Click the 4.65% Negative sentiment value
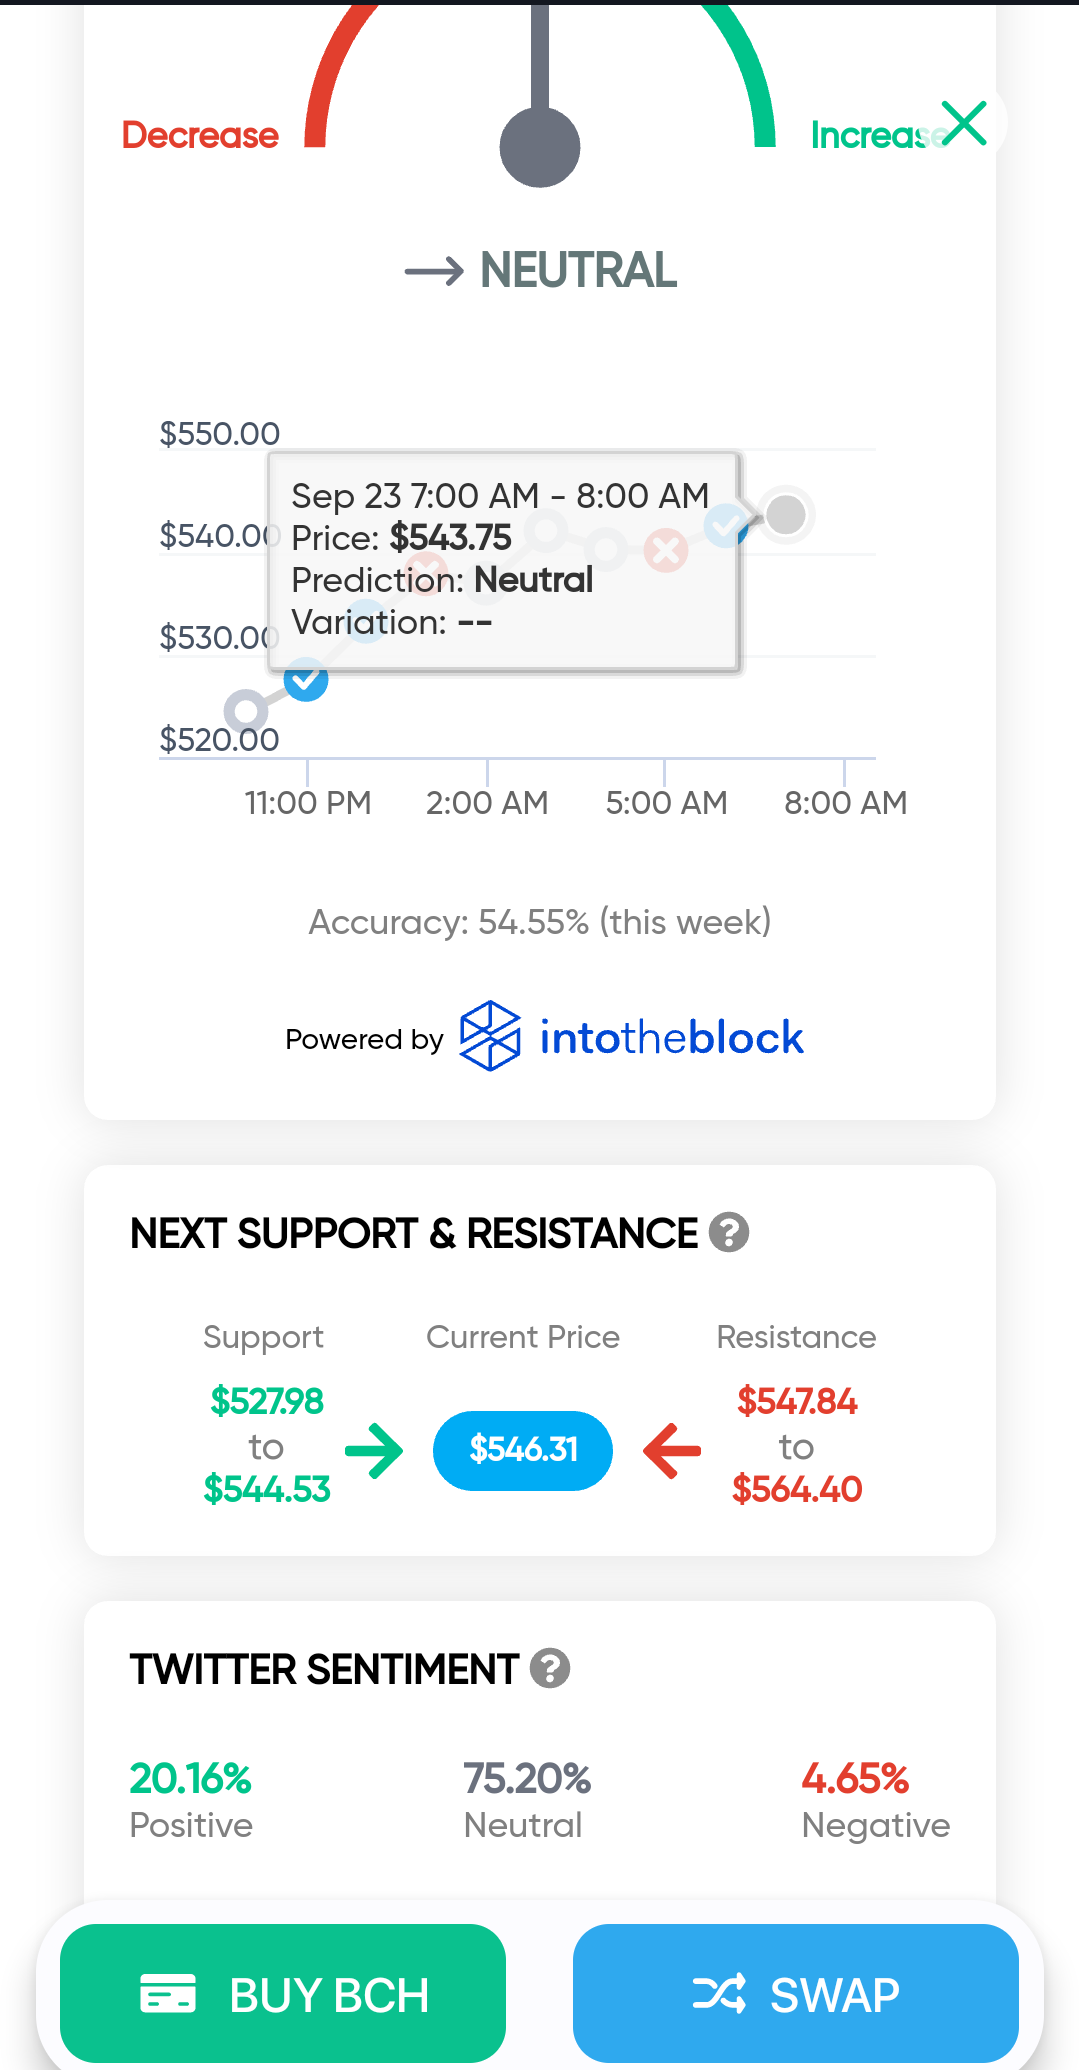This screenshot has height=2070, width=1079. pos(855,1778)
